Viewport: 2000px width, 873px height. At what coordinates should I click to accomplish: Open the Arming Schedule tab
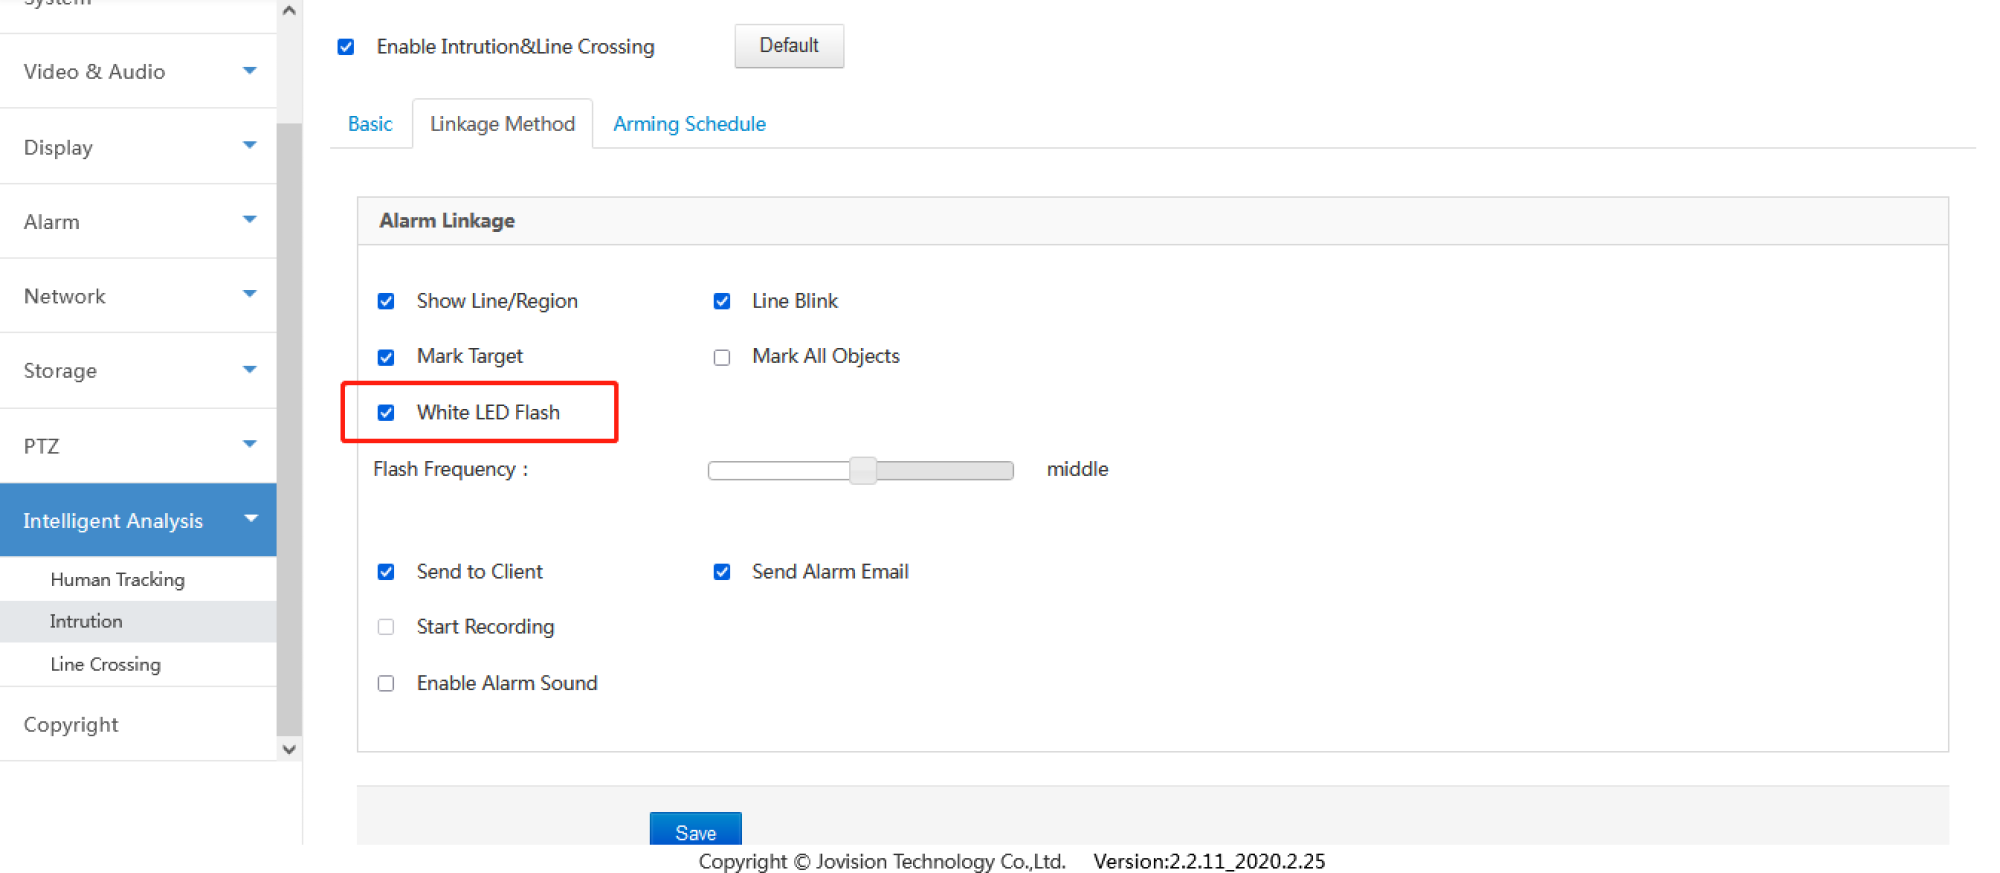coord(689,124)
